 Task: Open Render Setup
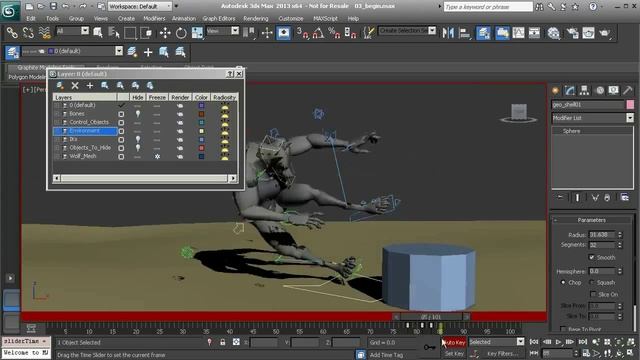click(x=572, y=33)
